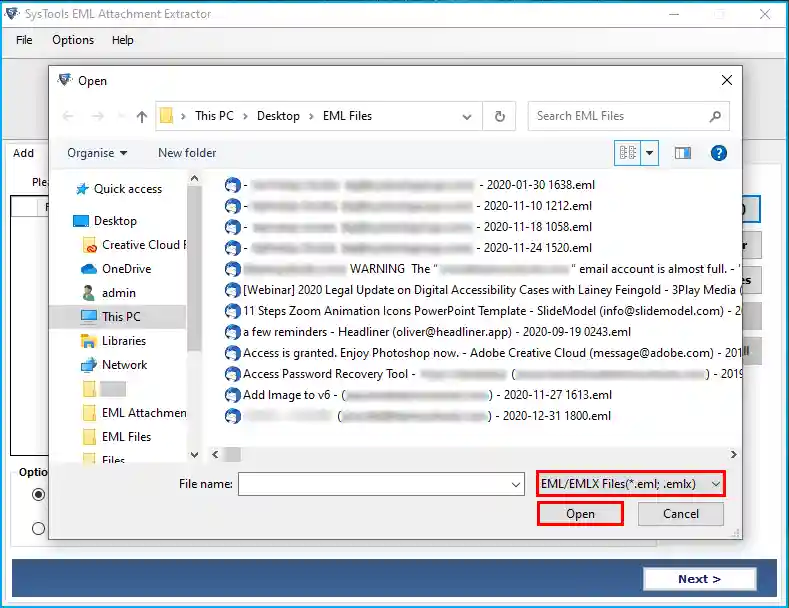789x608 pixels.
Task: Change view layout icon
Action: click(x=627, y=153)
